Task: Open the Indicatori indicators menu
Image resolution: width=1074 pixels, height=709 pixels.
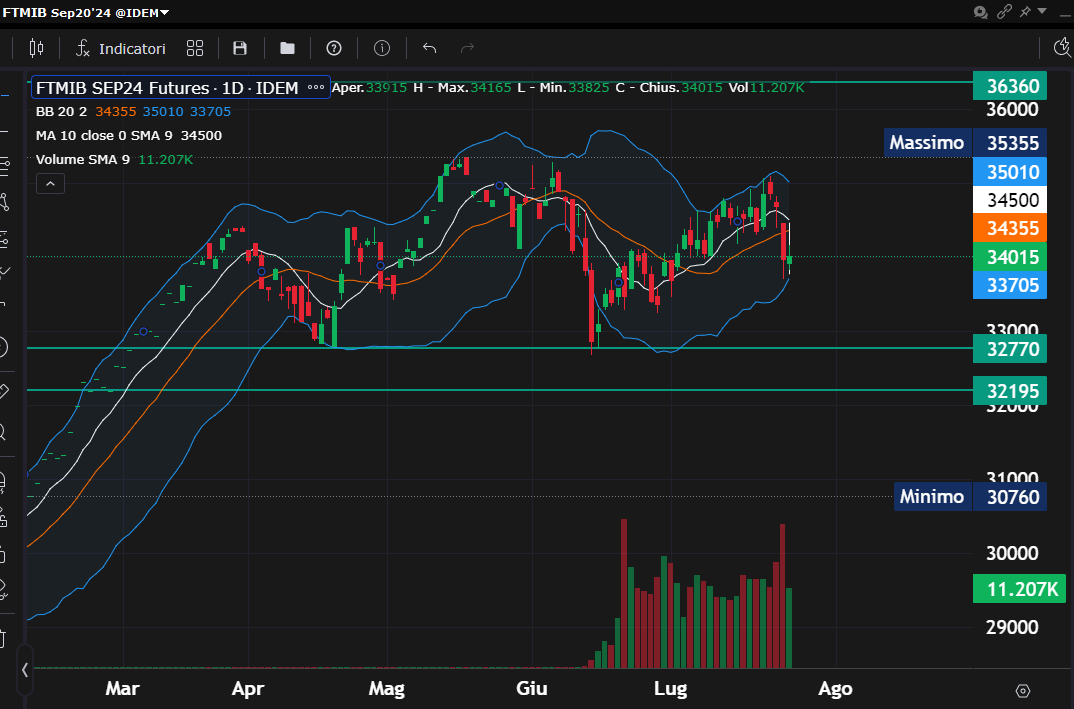Action: click(x=121, y=48)
